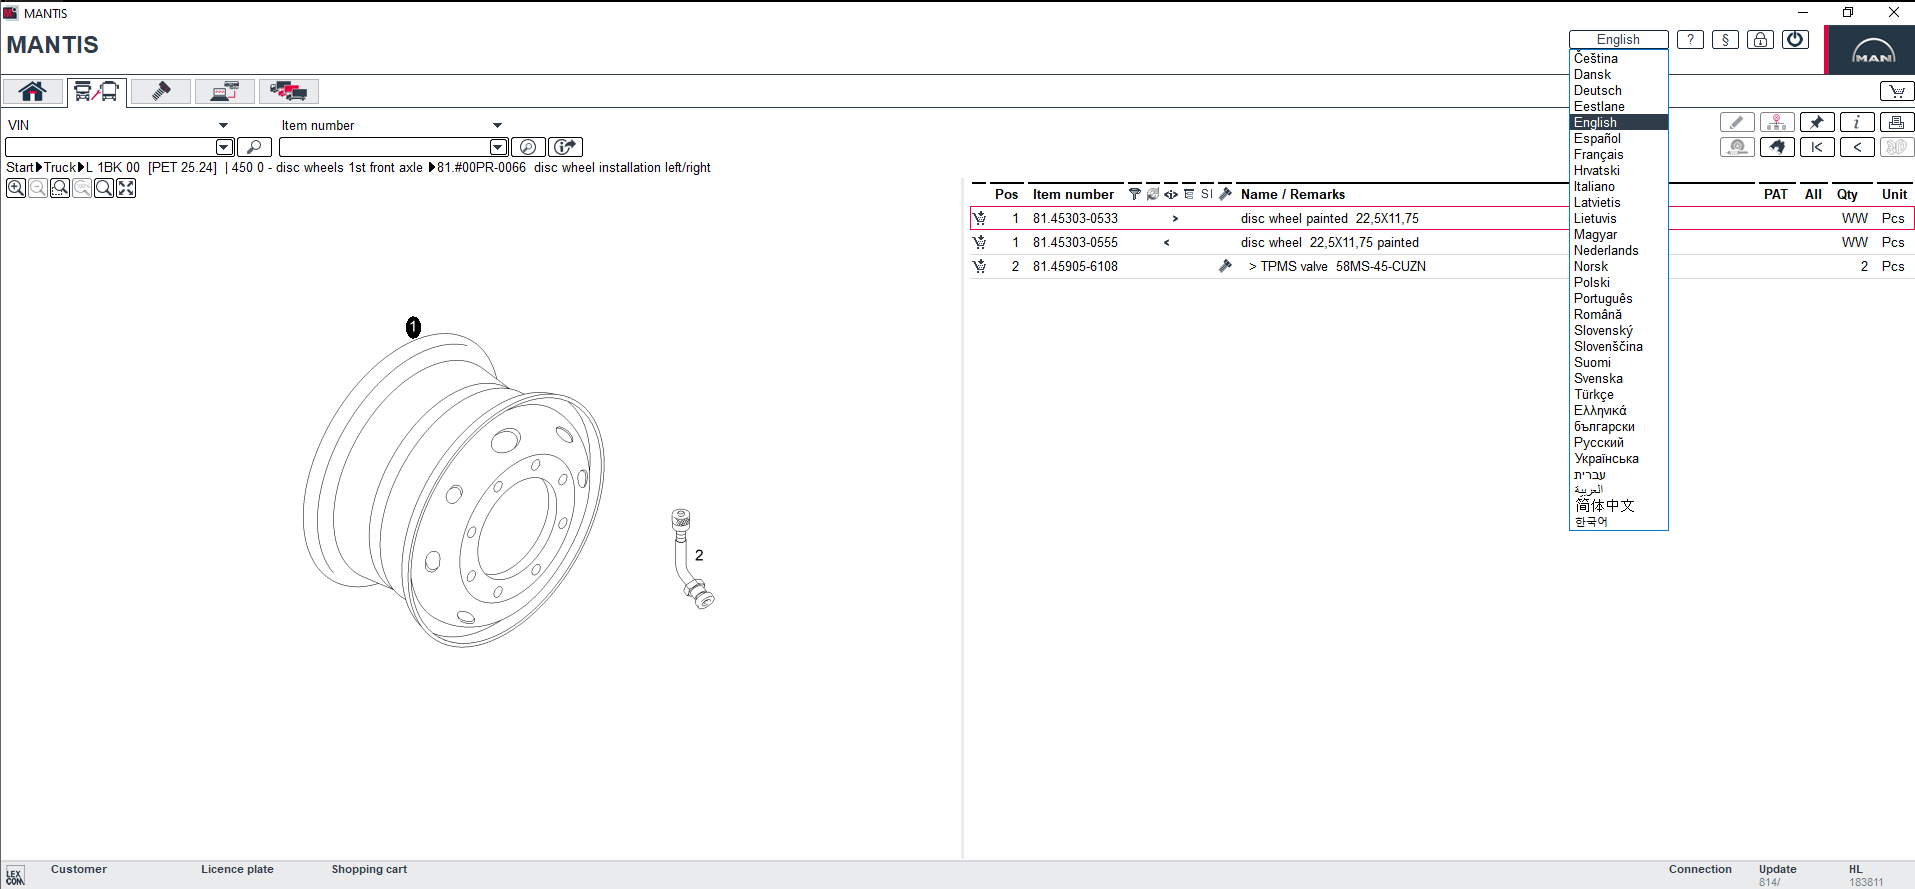The image size is (1915, 889).
Task: Expand the Item number search type dropdown
Action: (x=497, y=125)
